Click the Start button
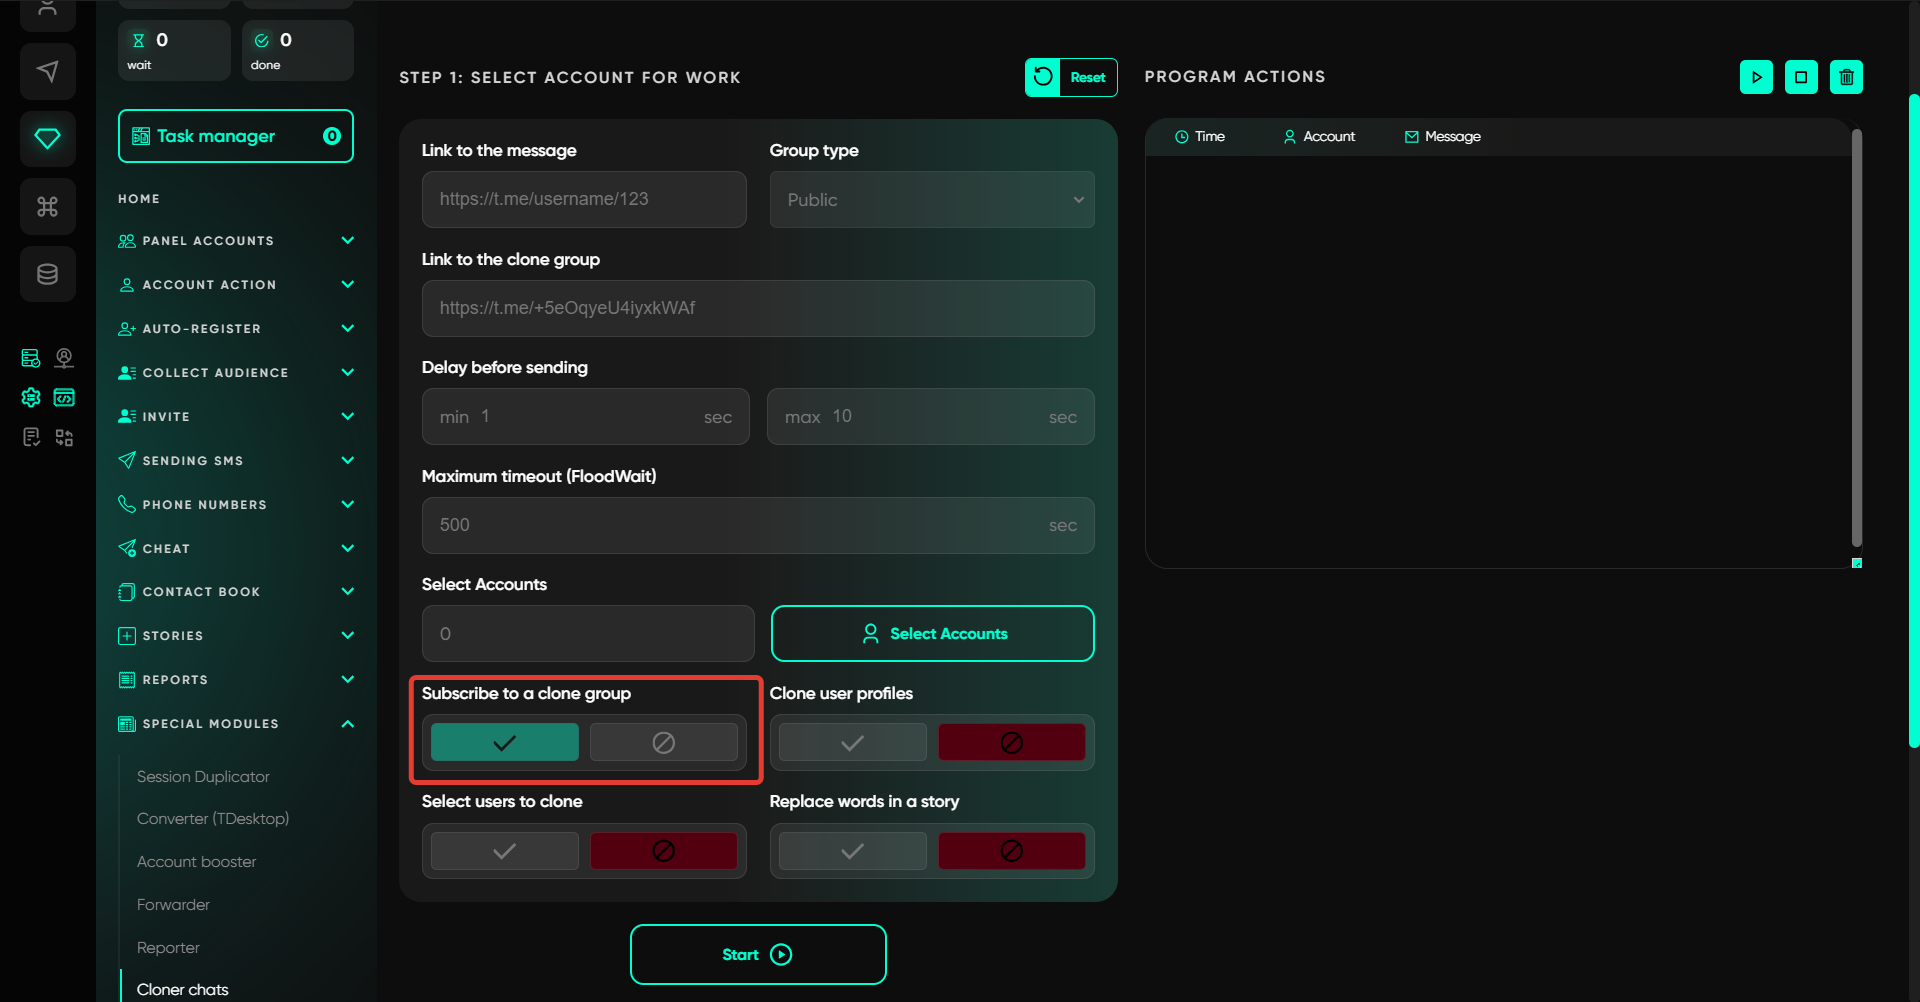 pyautogui.click(x=757, y=955)
